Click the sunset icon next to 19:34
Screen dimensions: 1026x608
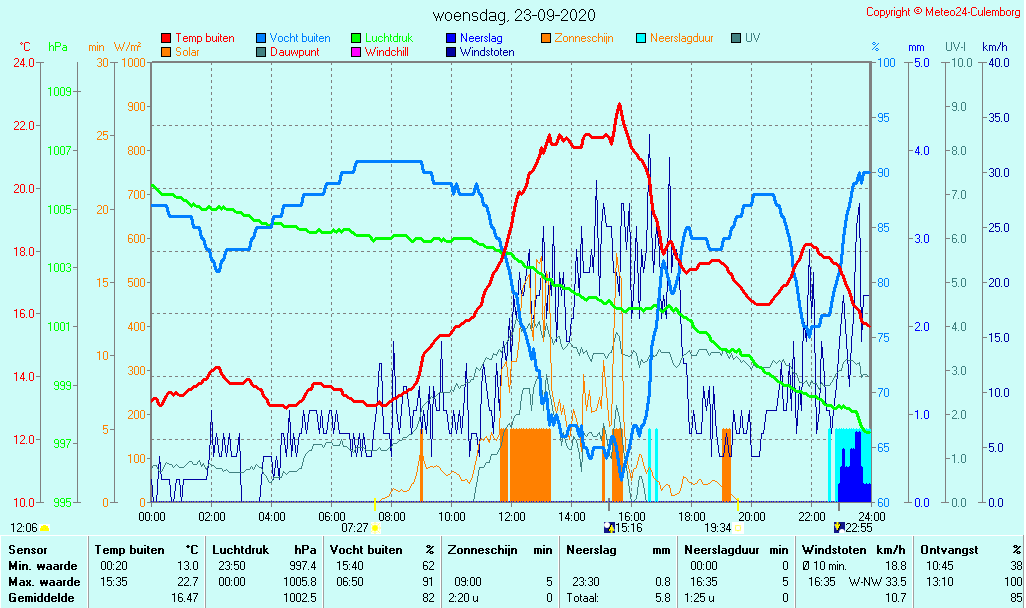pyautogui.click(x=739, y=528)
